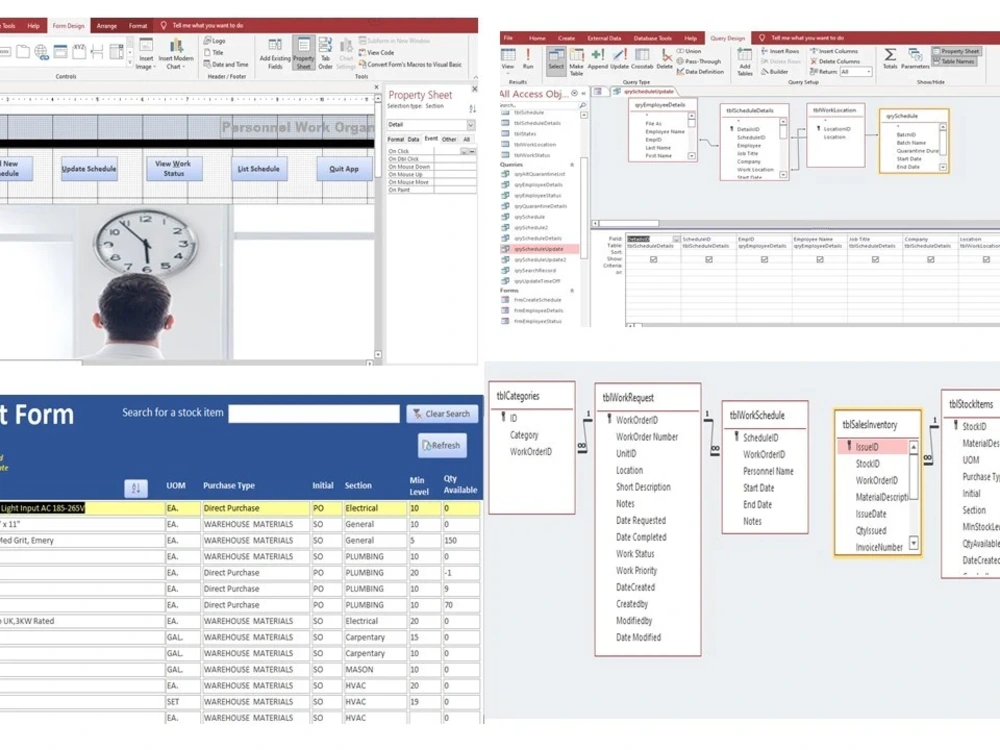Image resolution: width=1000 pixels, height=750 pixels.
Task: Open All Access Objects pane menu arrow
Action: (575, 94)
